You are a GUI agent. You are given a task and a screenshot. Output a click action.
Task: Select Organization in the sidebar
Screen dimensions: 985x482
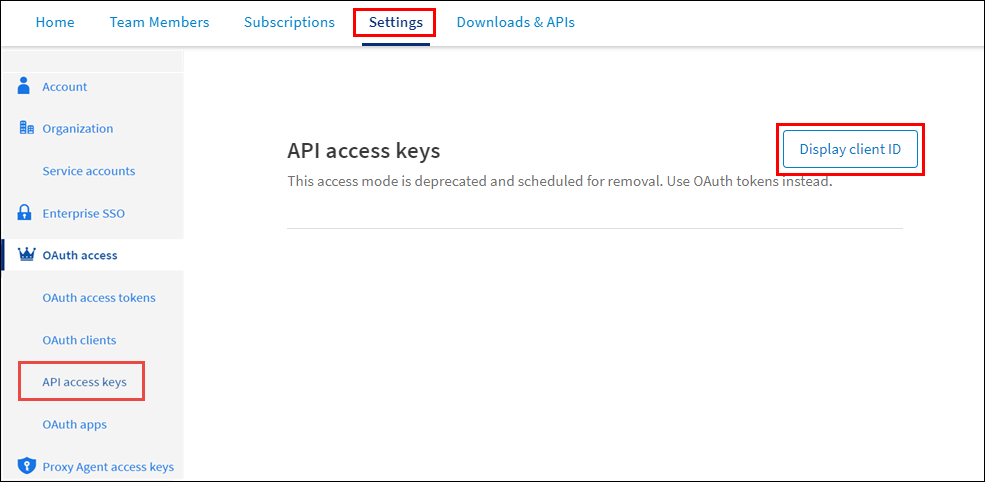click(x=77, y=129)
